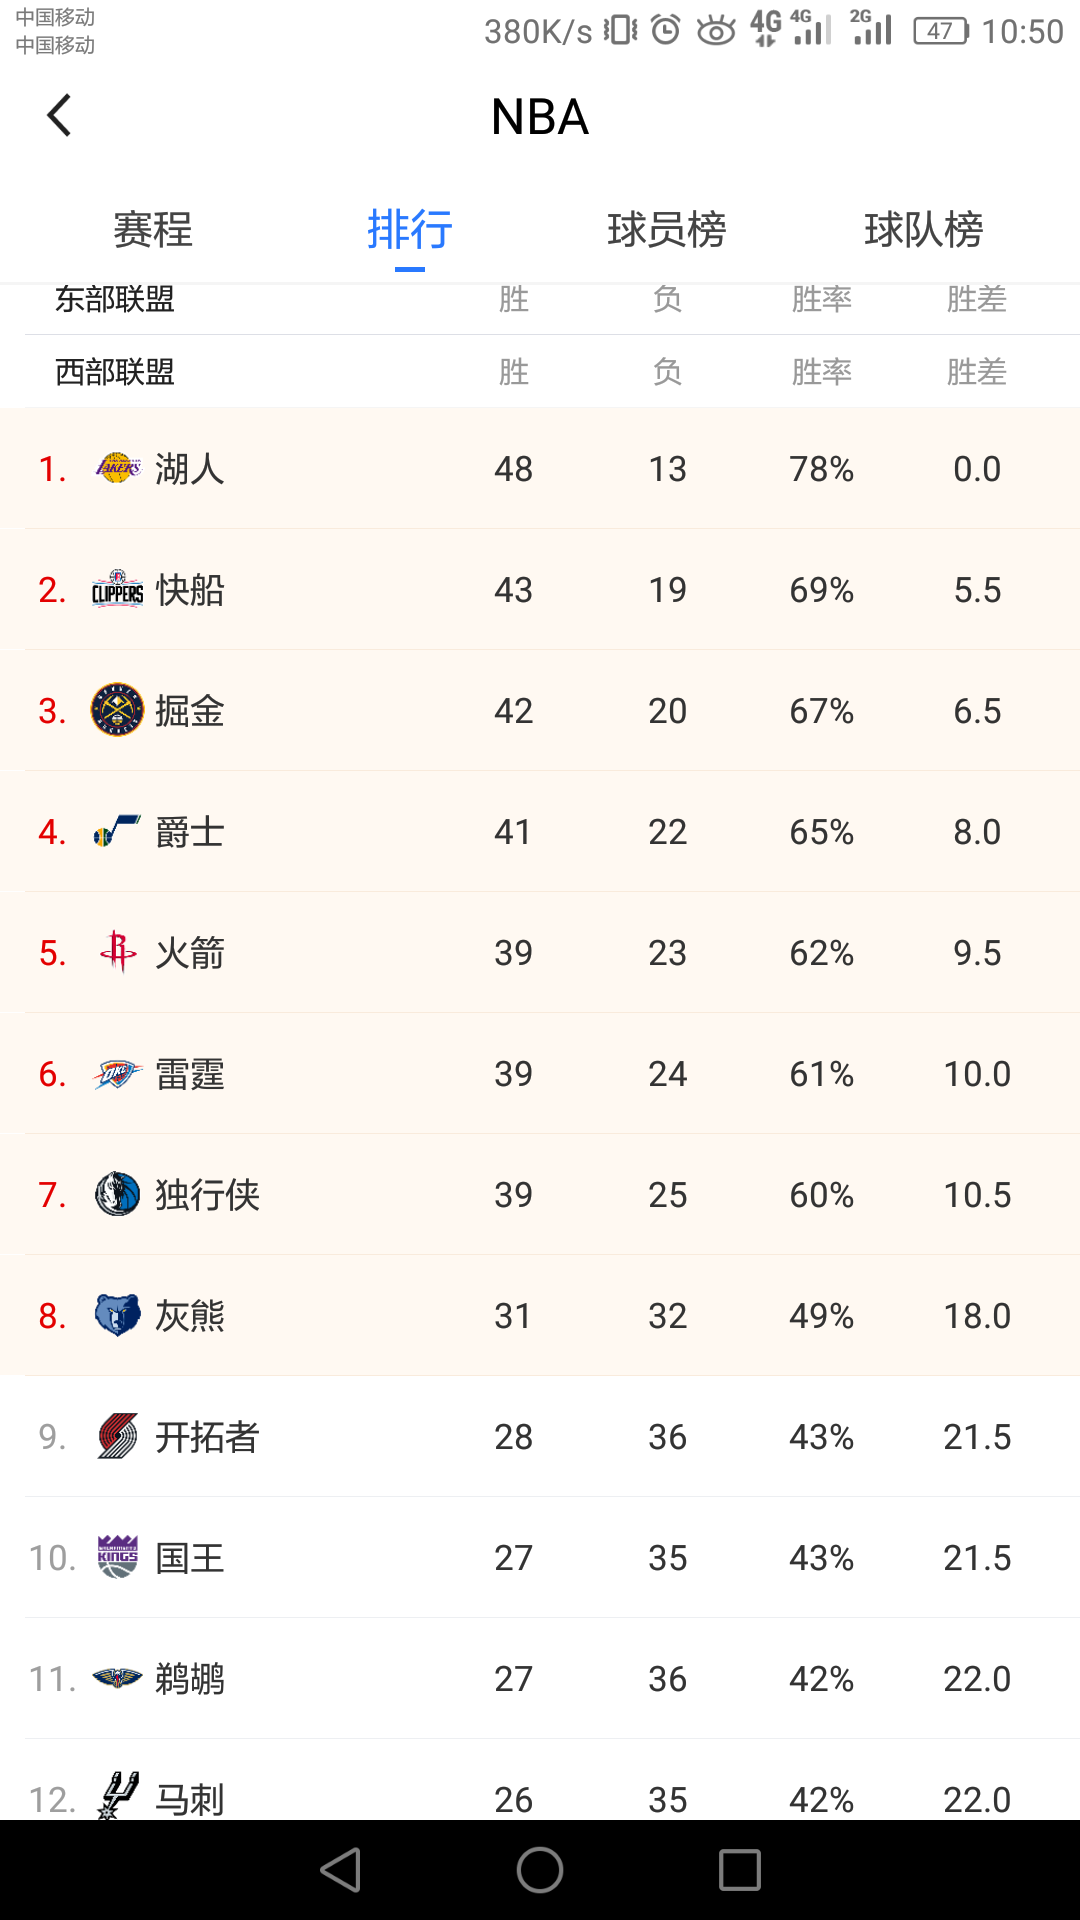Tap the Memphis Grizzlies logo
The image size is (1080, 1920).
(x=118, y=1316)
